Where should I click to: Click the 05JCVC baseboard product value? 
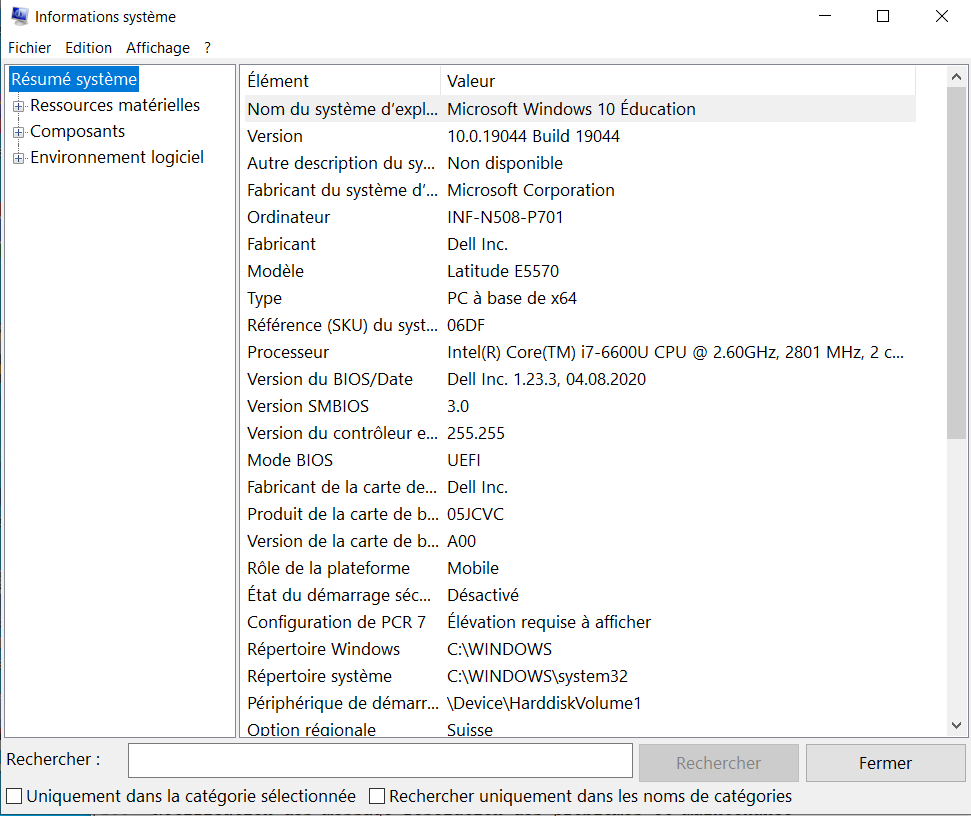tap(475, 514)
